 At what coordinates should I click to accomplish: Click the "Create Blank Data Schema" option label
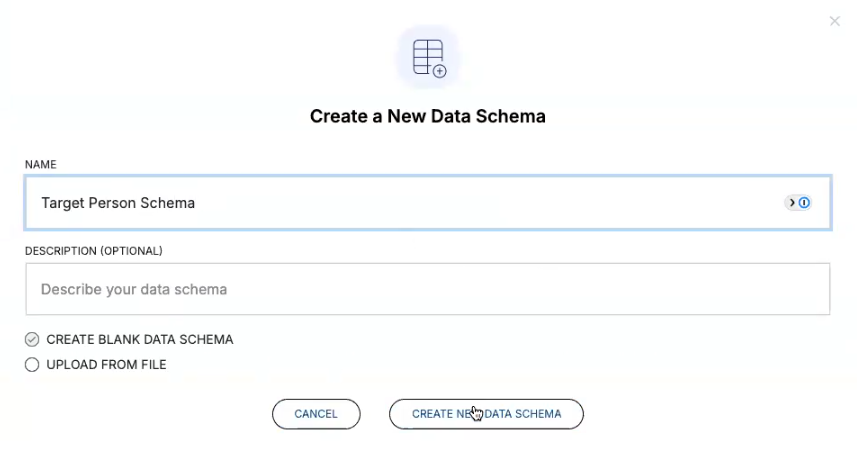(x=139, y=340)
